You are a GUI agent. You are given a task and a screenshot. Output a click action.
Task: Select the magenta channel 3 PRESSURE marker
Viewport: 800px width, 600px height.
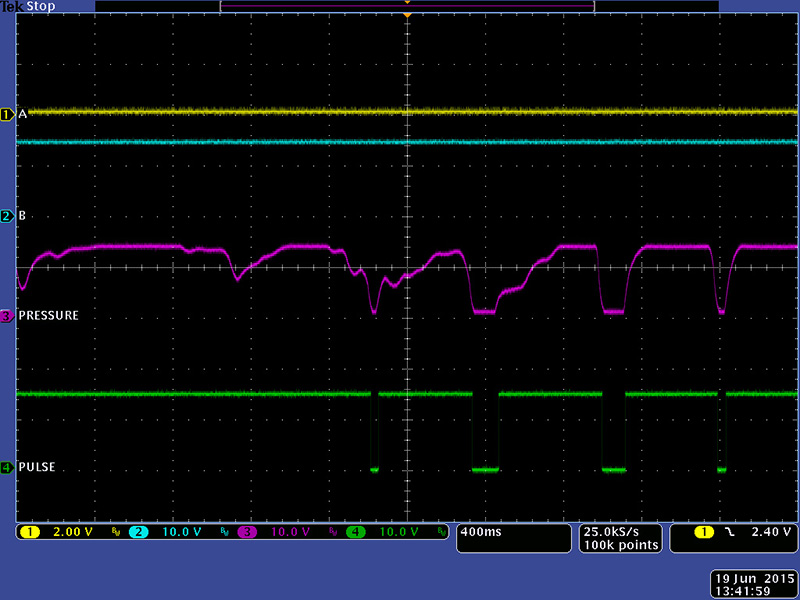coord(7,316)
